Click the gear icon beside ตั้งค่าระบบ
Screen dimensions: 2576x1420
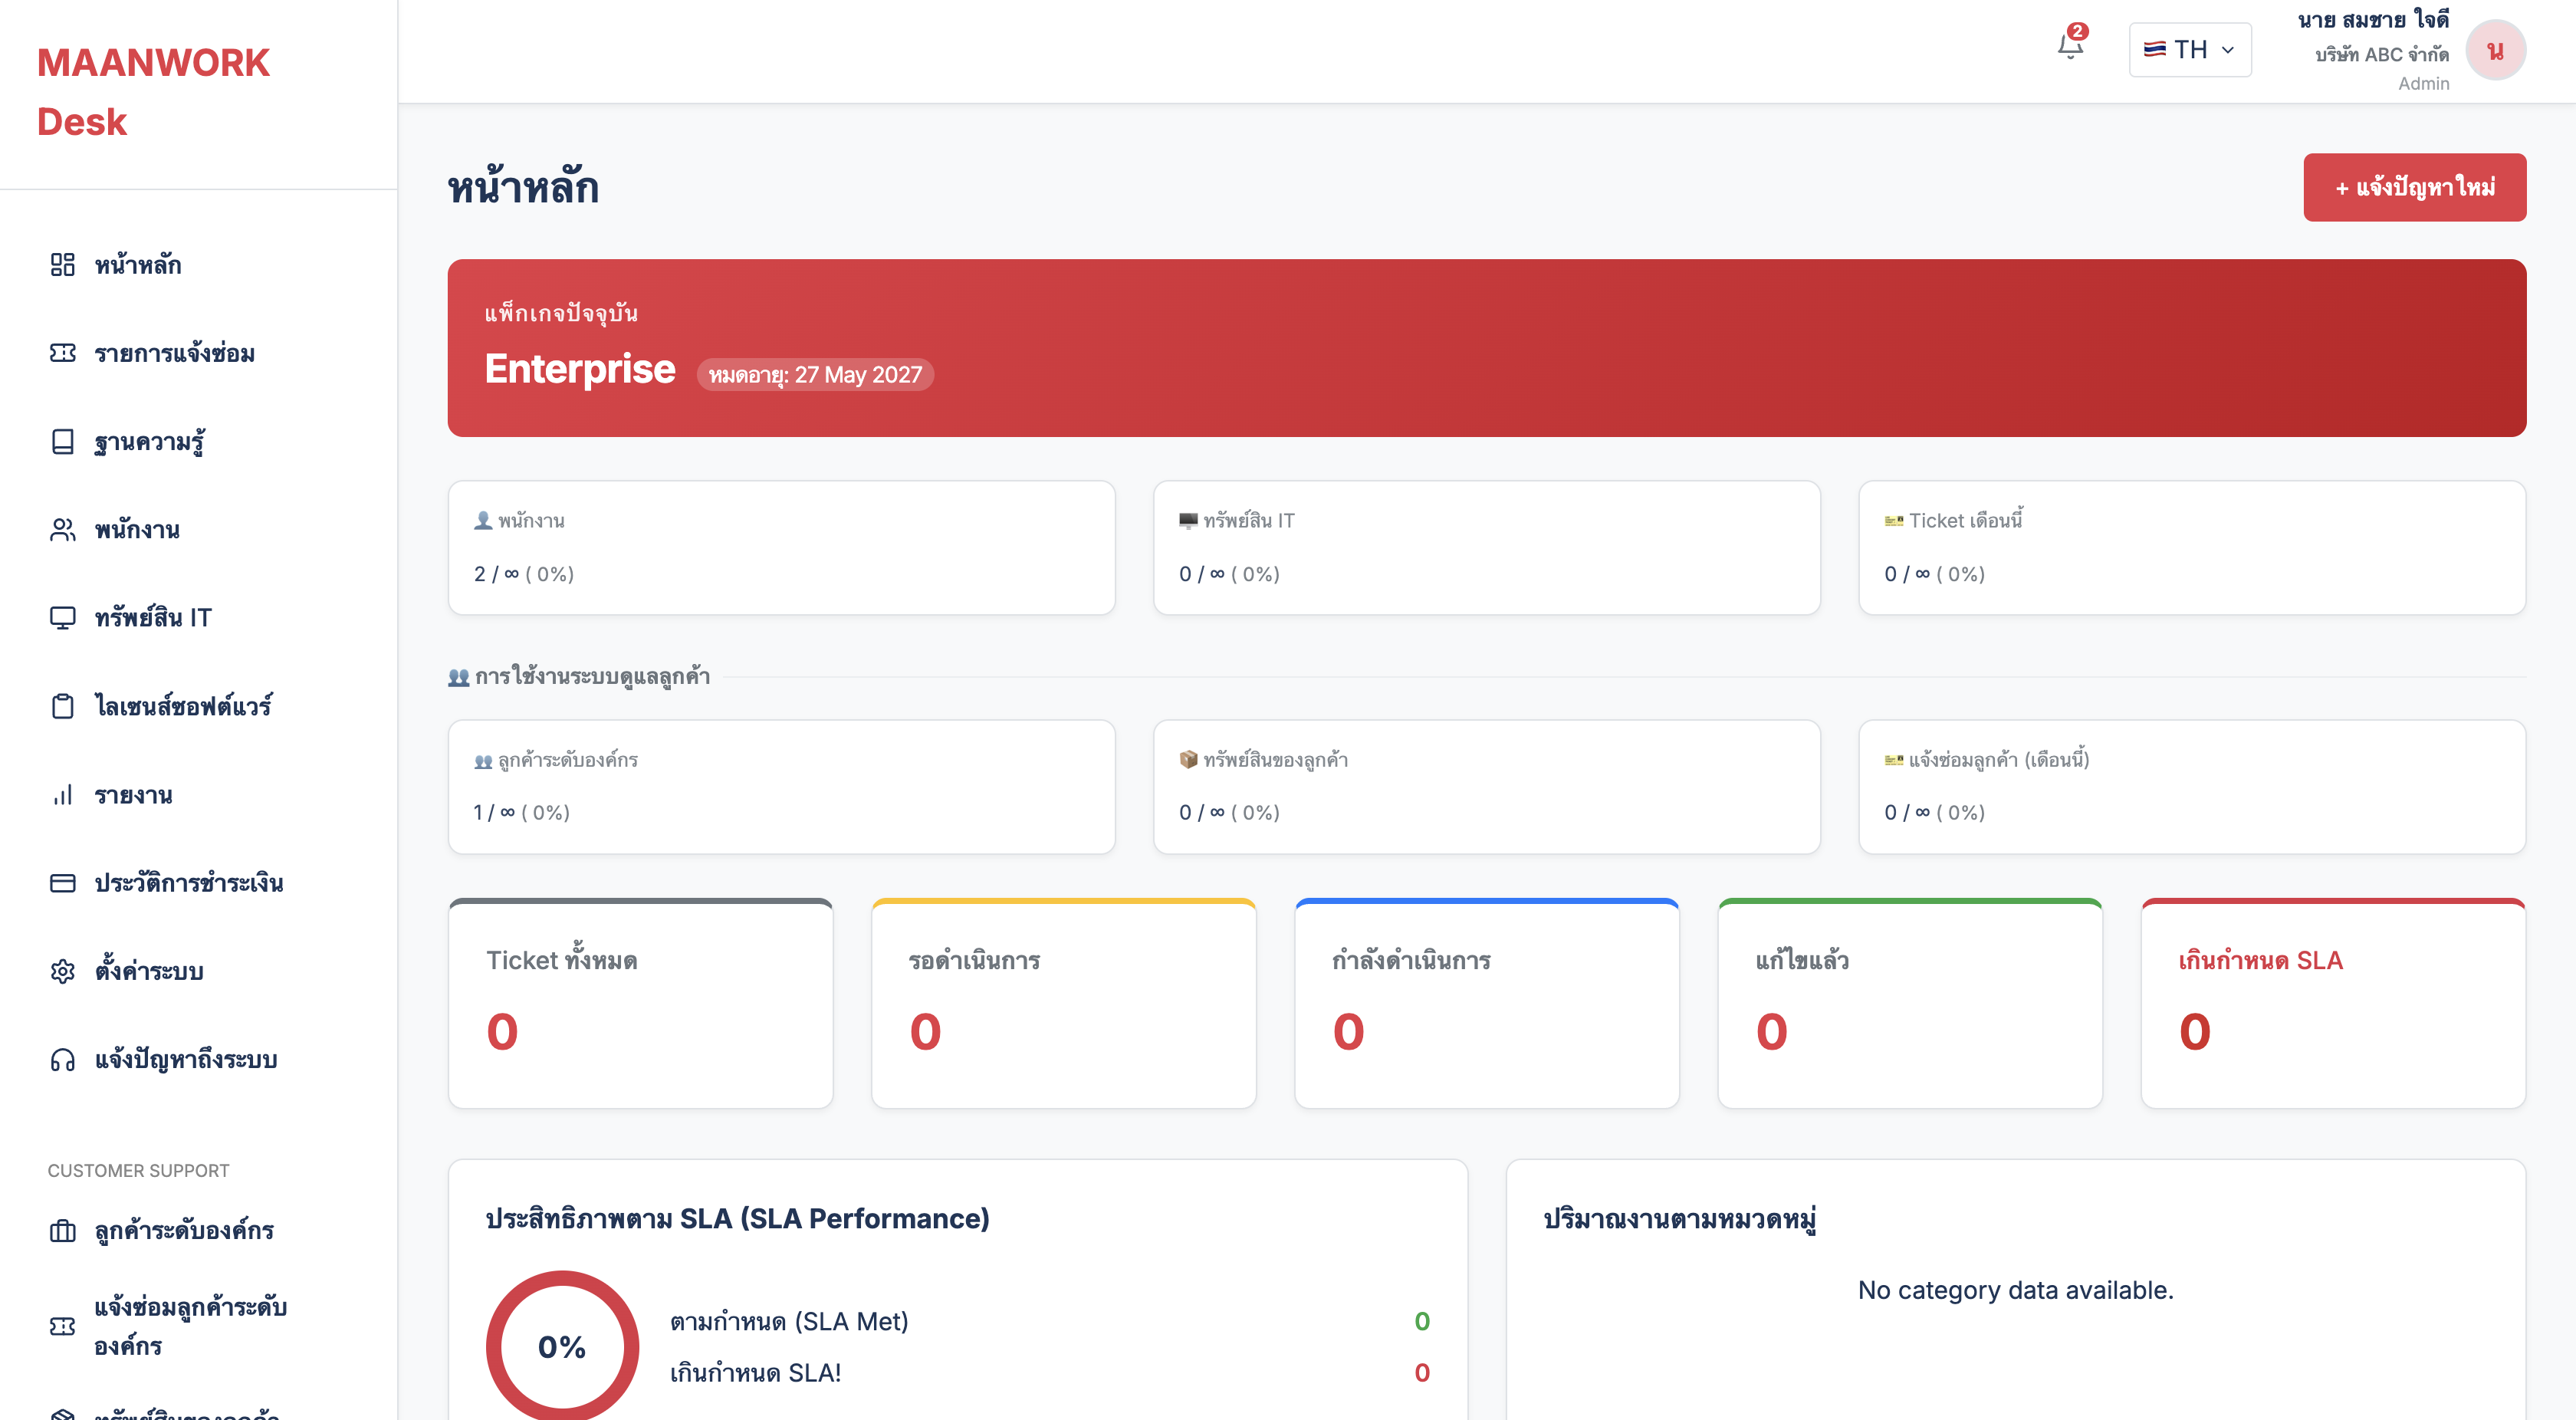[62, 971]
